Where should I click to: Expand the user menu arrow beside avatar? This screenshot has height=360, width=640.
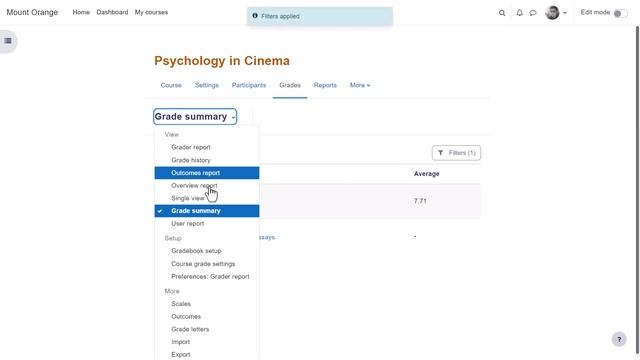pos(565,13)
